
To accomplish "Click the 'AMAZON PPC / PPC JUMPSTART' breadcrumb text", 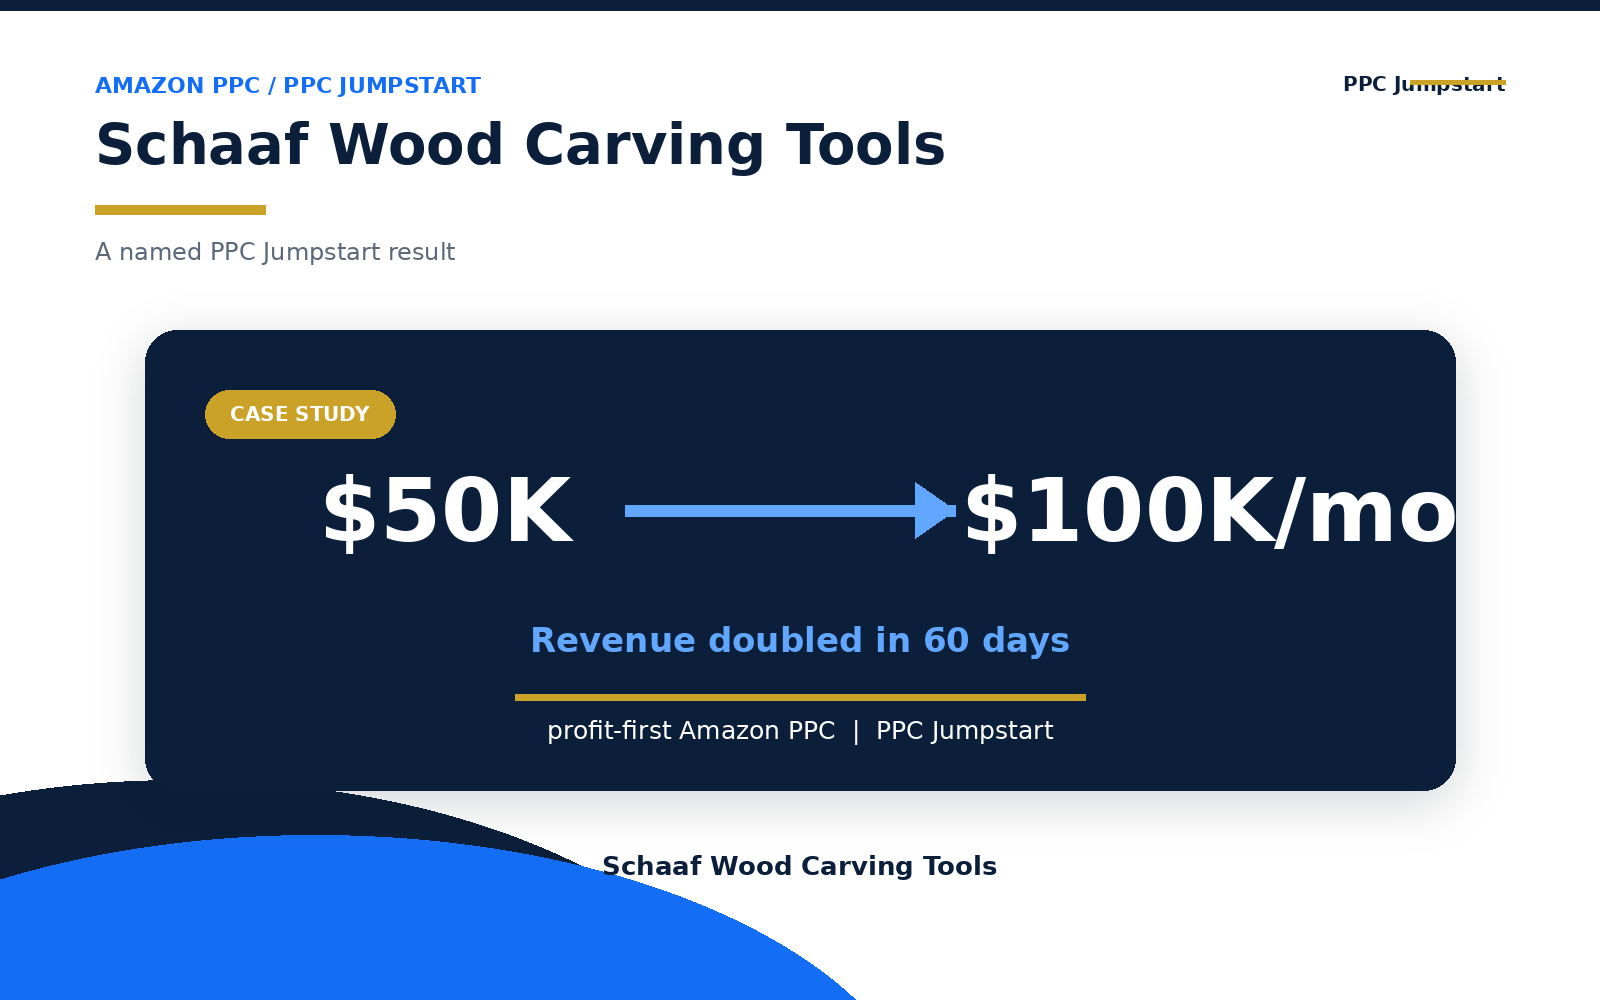I will (x=288, y=86).
